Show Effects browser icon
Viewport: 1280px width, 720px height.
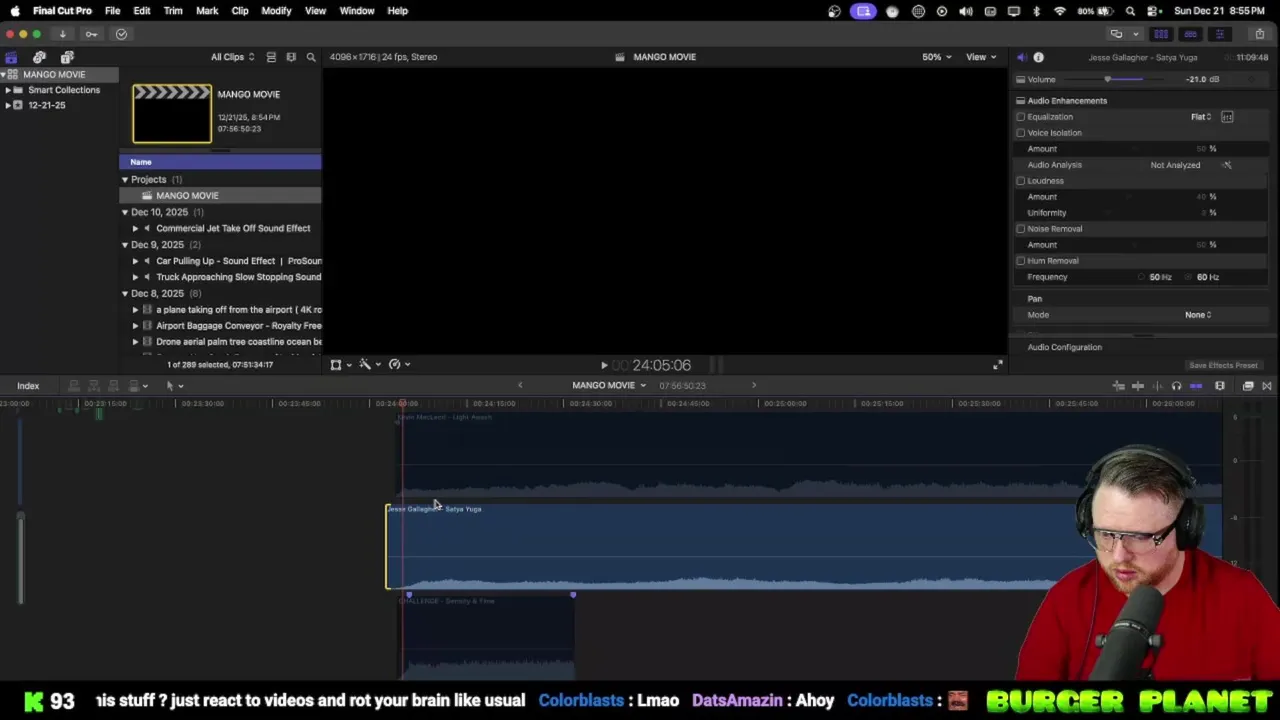(1248, 386)
